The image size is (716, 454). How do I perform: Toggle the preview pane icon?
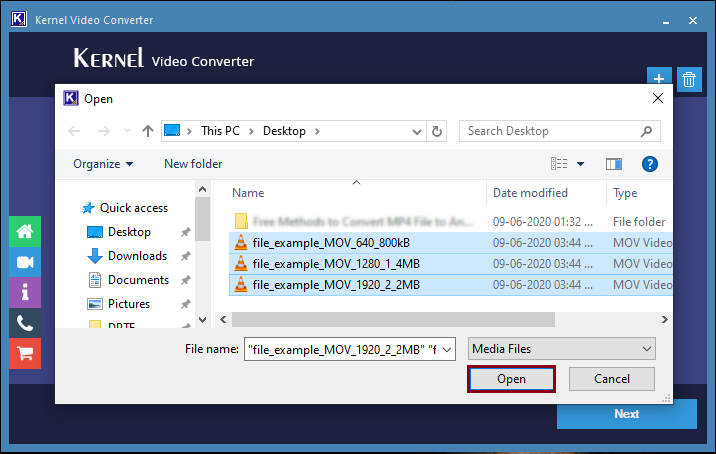pos(614,164)
